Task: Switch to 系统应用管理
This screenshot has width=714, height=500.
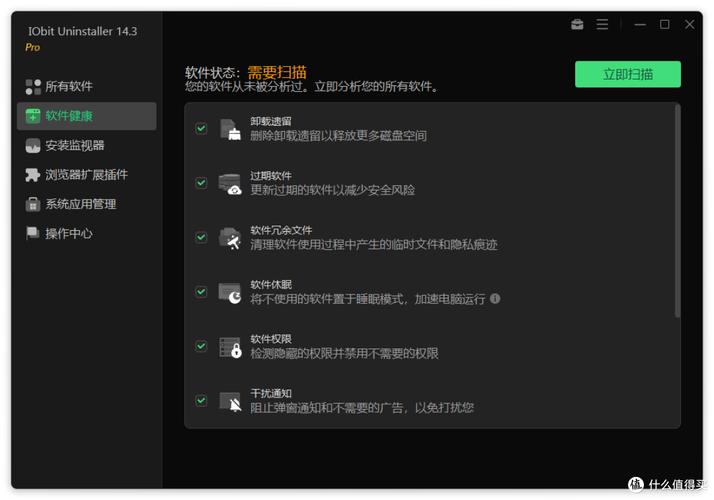Action: click(87, 204)
